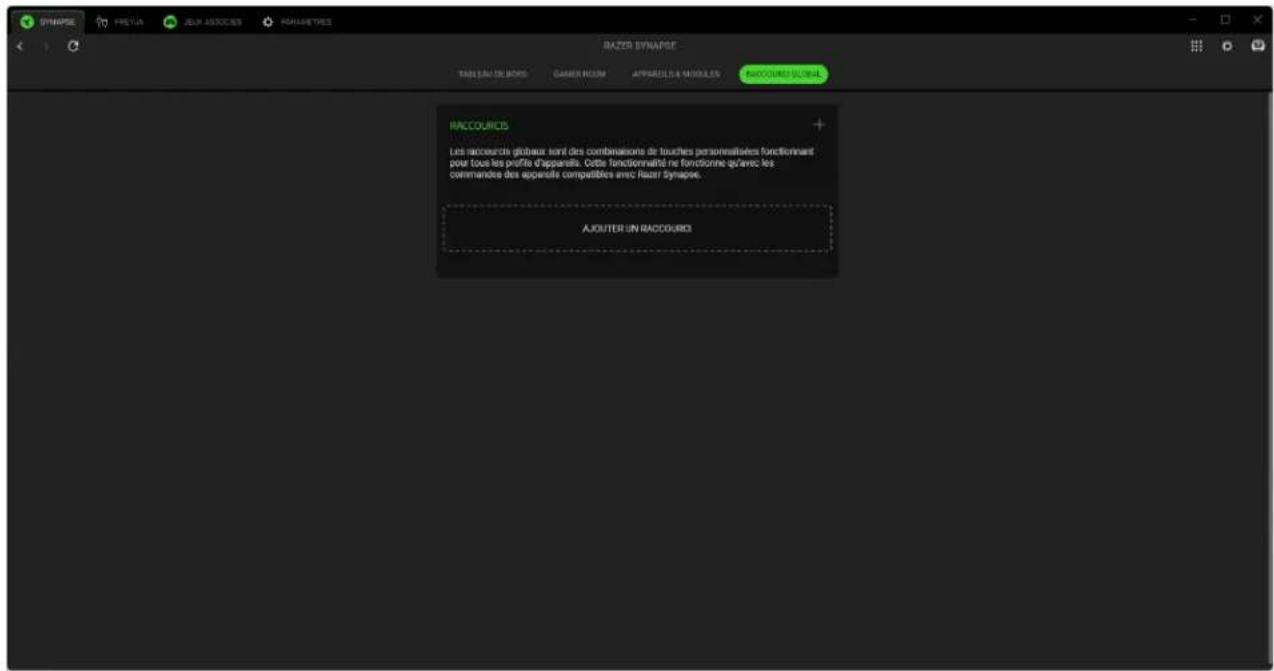This screenshot has width=1274, height=671.
Task: Click the Raccourcis heading
Action: 480,126
